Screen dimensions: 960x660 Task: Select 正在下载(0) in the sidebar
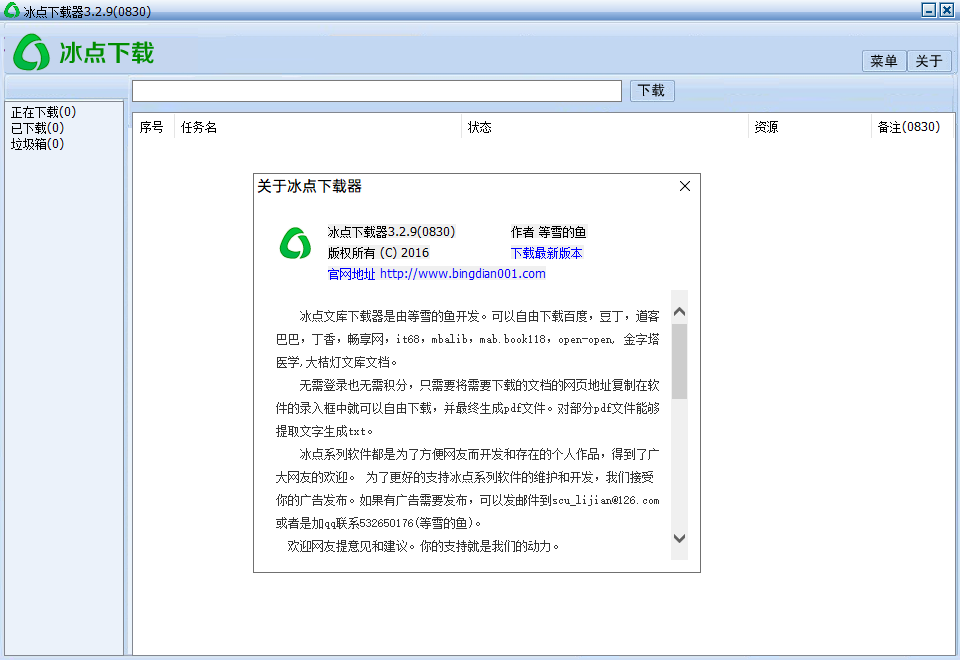point(43,112)
